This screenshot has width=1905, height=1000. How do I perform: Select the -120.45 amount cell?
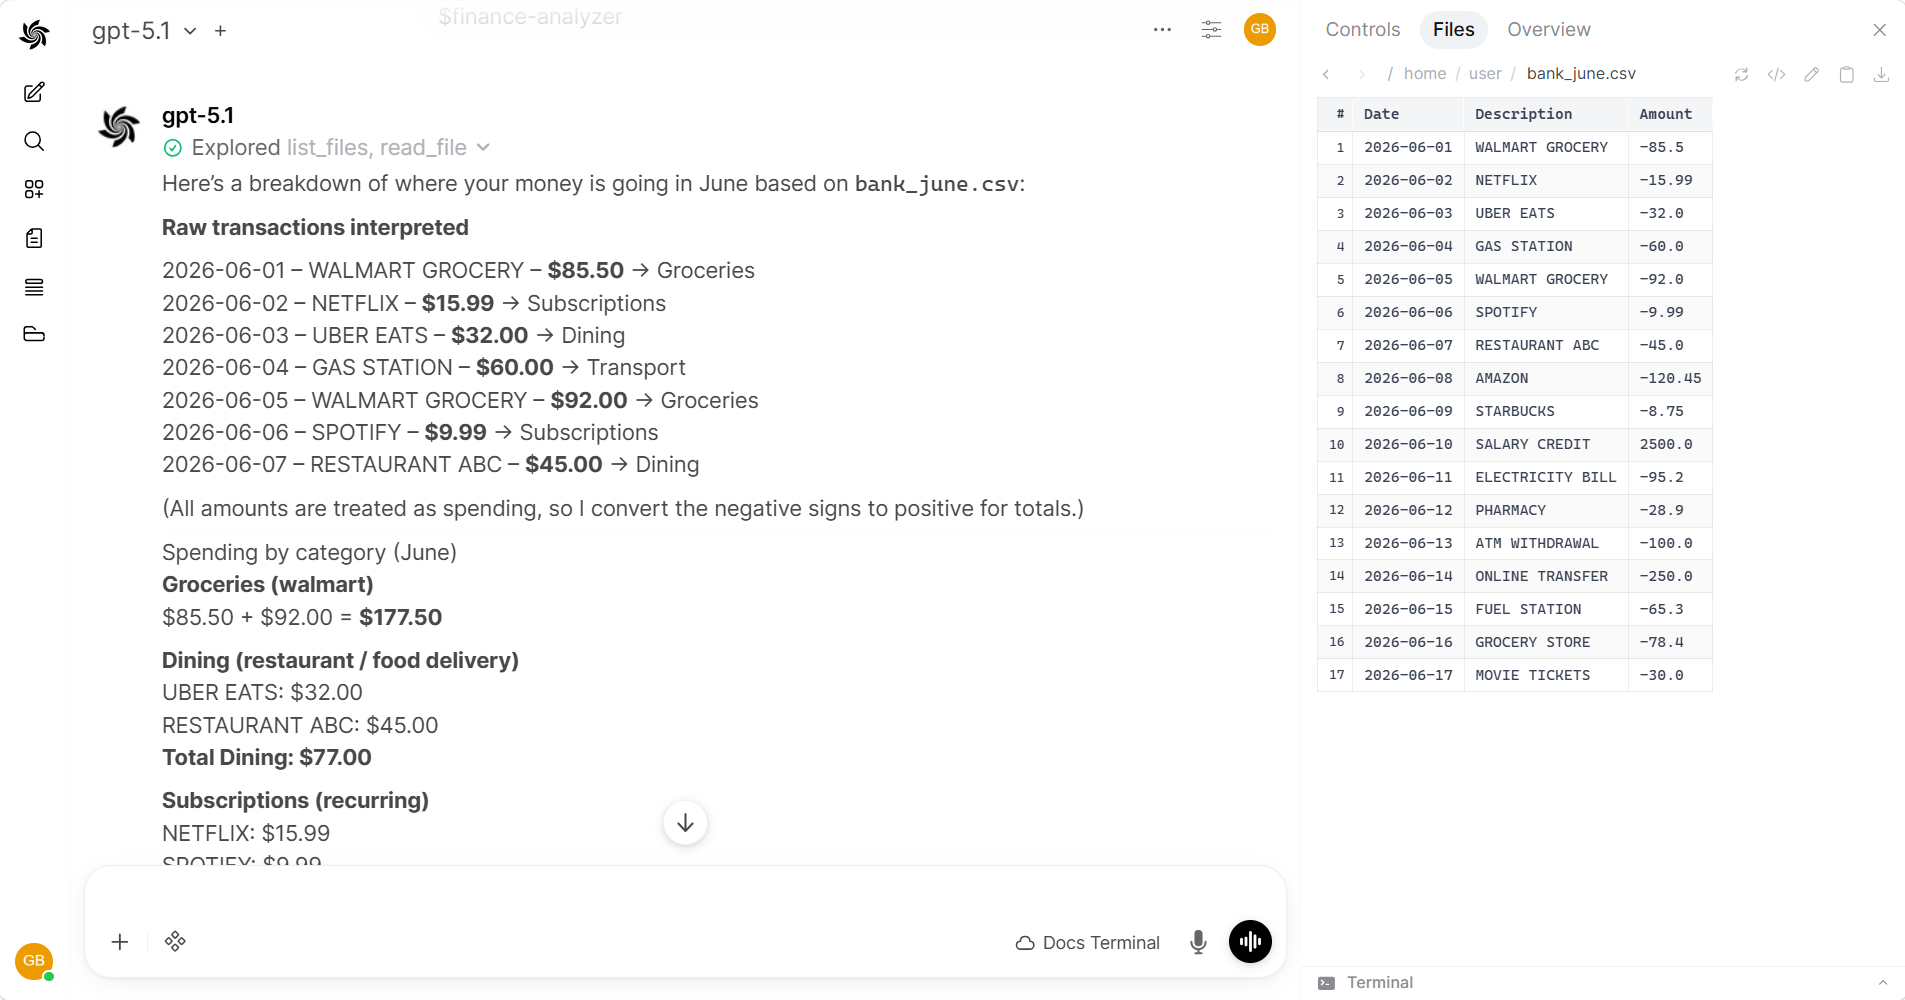pos(1670,378)
